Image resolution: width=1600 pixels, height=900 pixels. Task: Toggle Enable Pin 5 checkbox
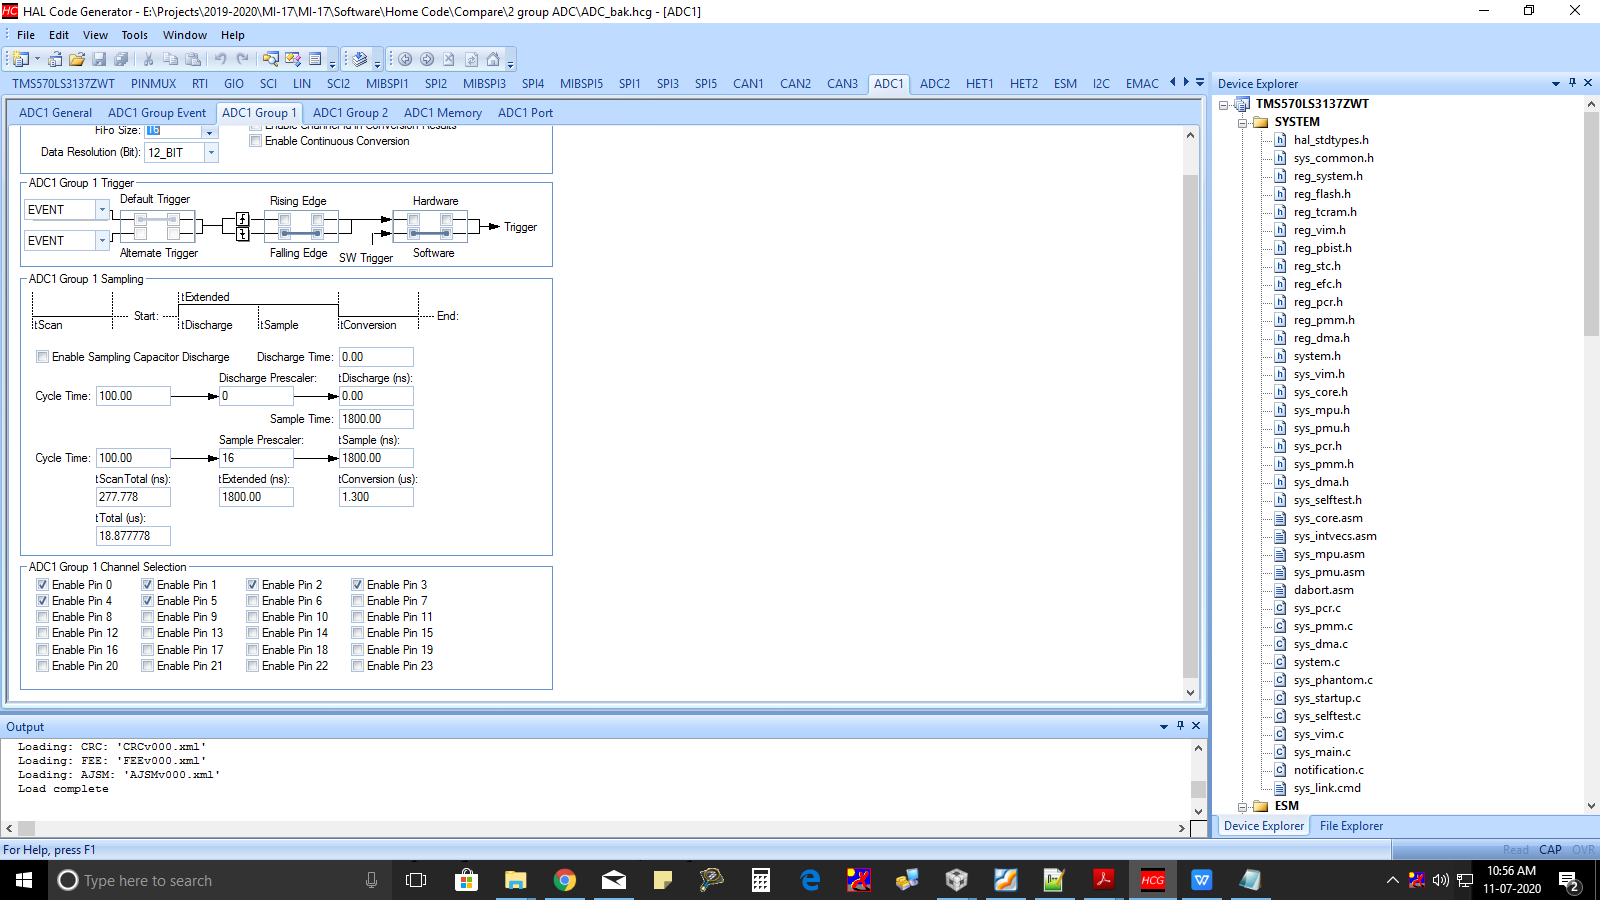click(x=147, y=601)
